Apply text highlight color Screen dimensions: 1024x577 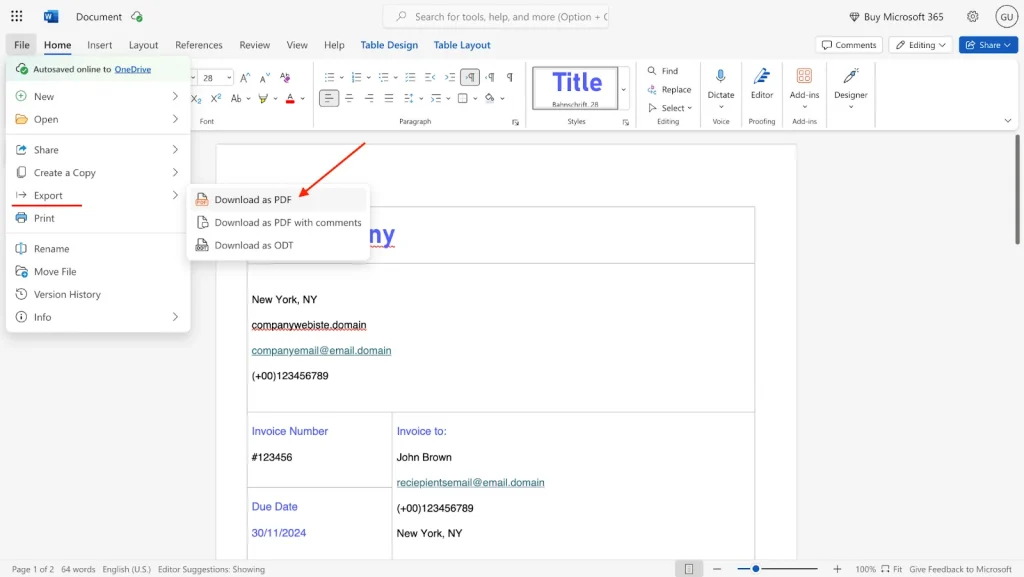click(262, 99)
